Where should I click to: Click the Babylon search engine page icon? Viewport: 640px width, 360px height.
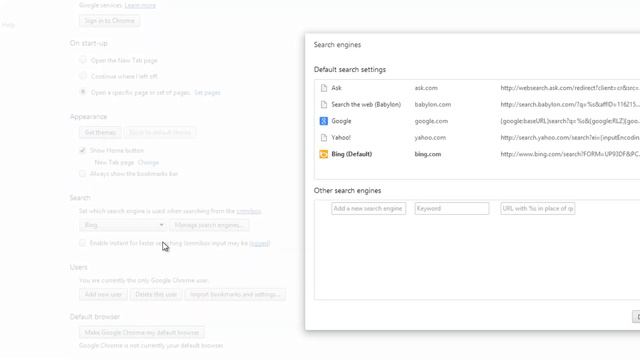pos(324,104)
